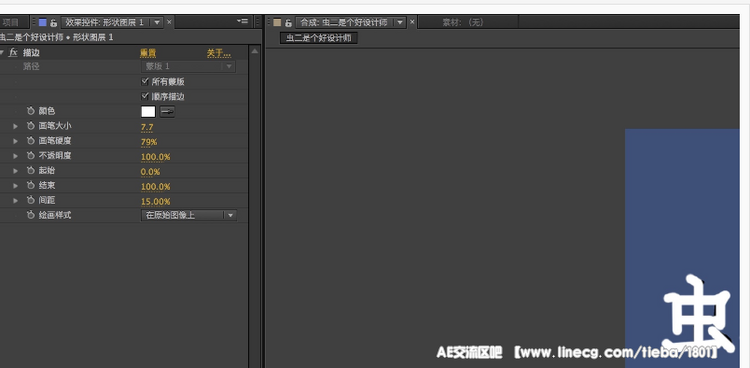Screen dimensions: 750x368
Task: Open the effect controls panel options menu icon
Action: (243, 22)
